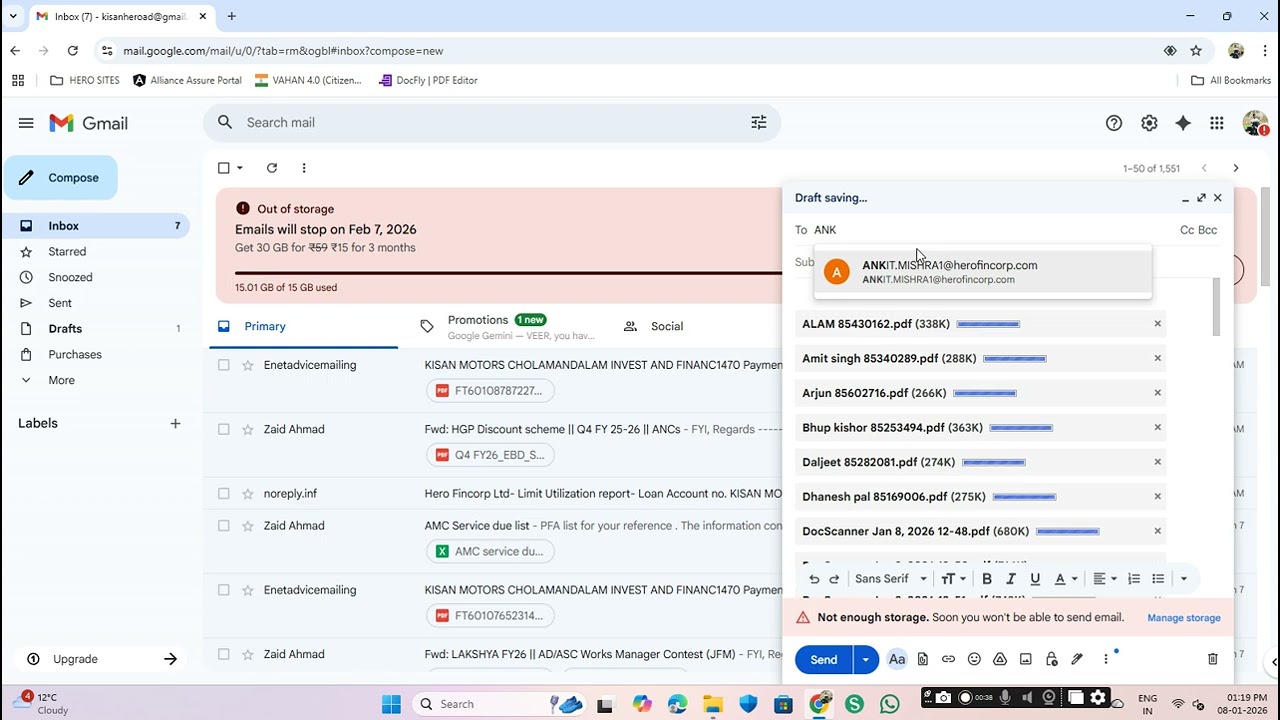Toggle confidential mode lock icon
Viewport: 1280px width, 720px height.
pyautogui.click(x=1051, y=659)
